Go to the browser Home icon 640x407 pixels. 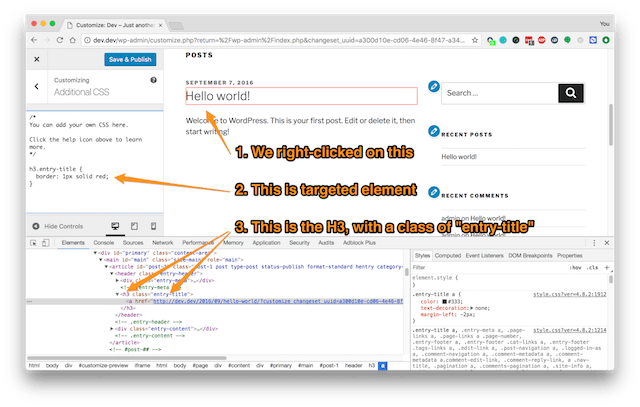[73, 40]
